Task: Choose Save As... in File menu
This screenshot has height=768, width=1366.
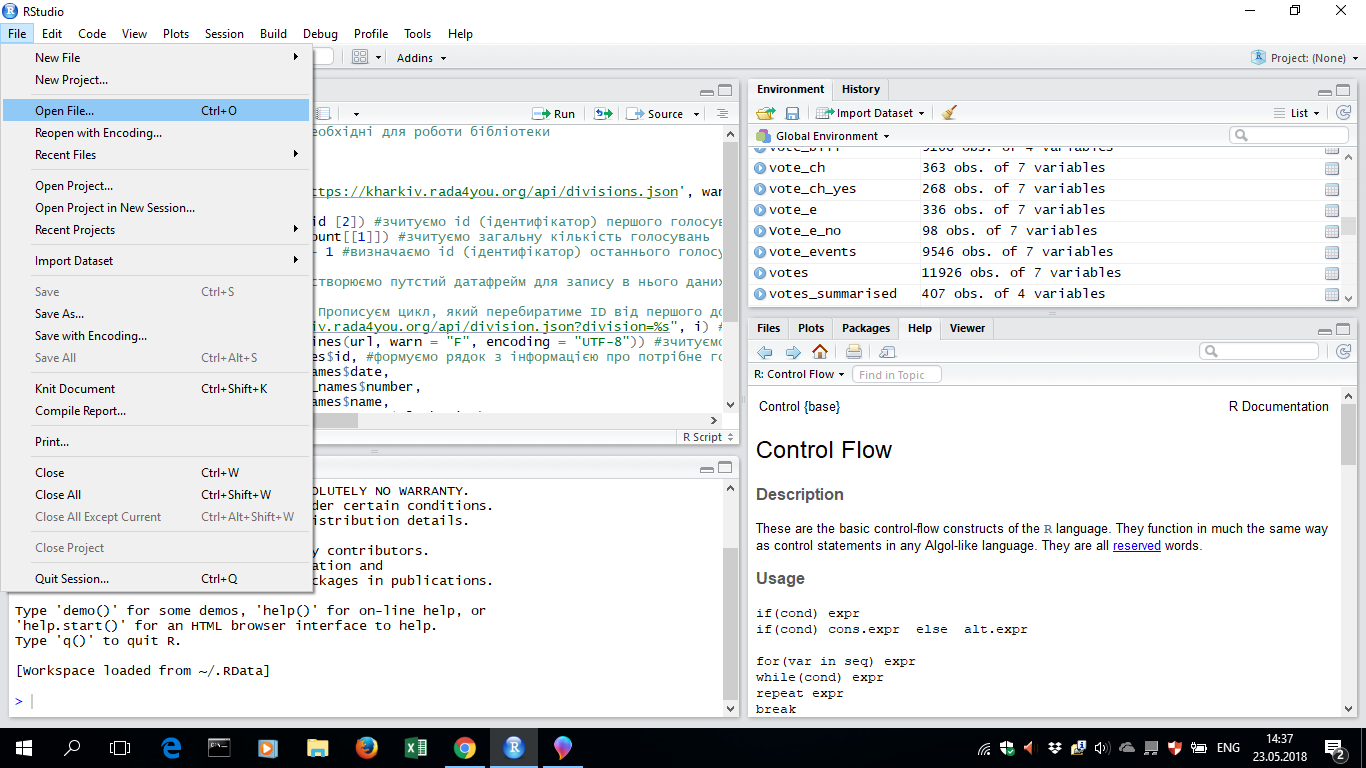Action: [x=157, y=314]
